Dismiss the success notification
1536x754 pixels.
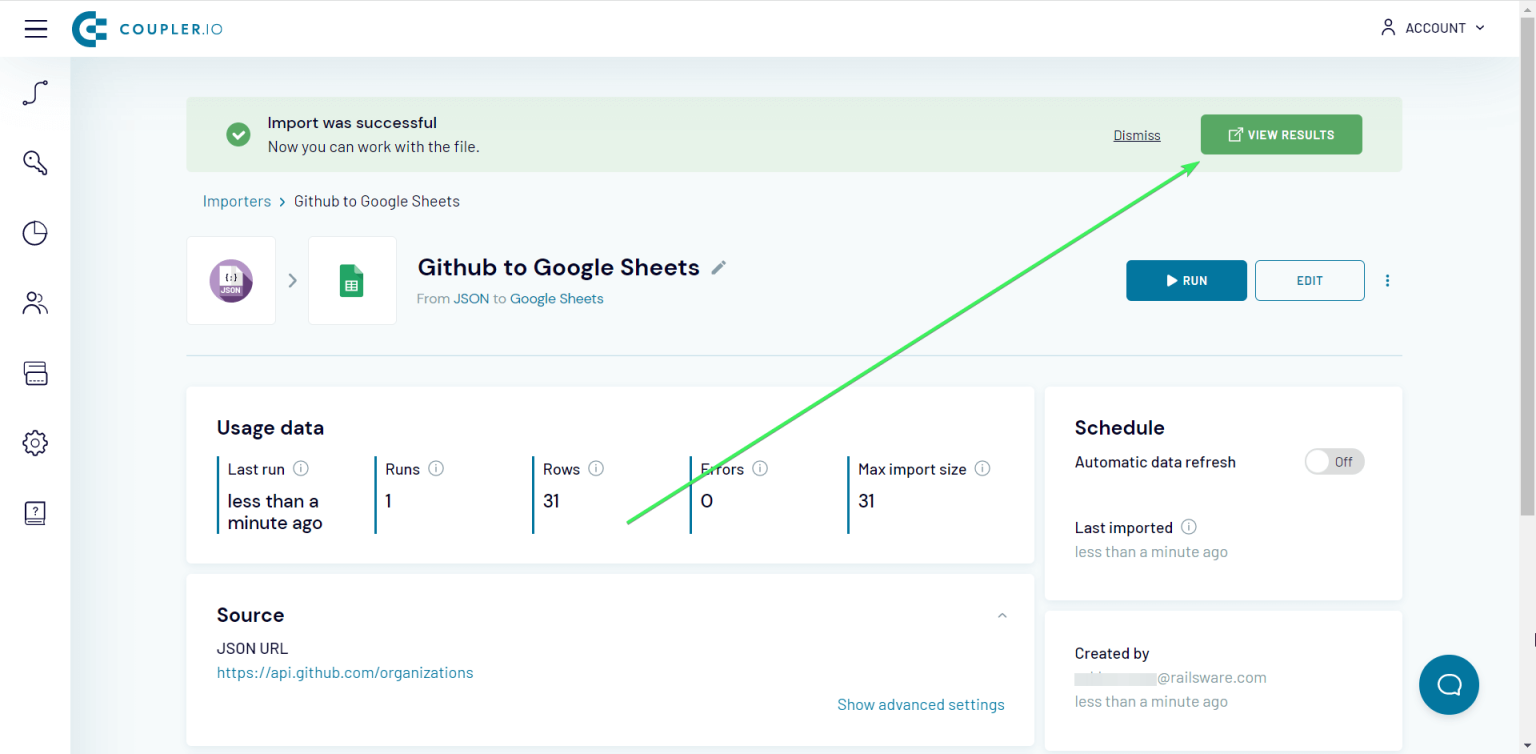1136,135
